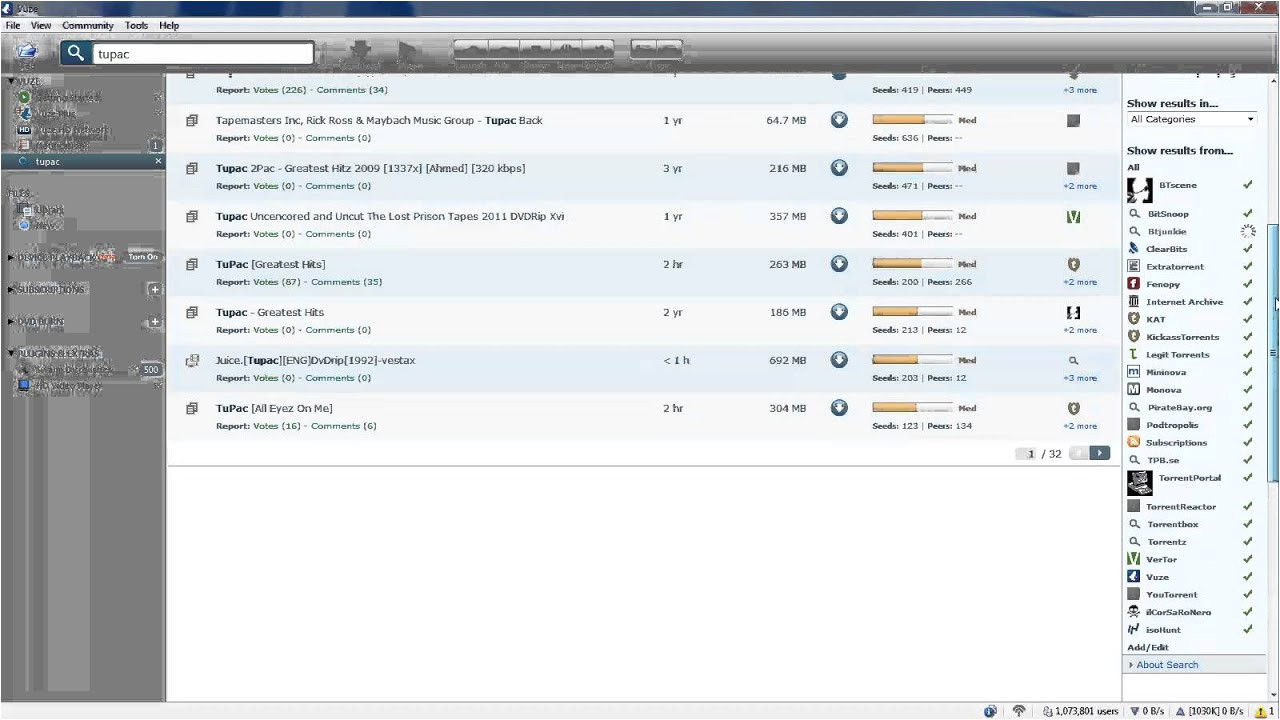Click the result type icon for Juice.[Tupac] vestax

pos(192,360)
